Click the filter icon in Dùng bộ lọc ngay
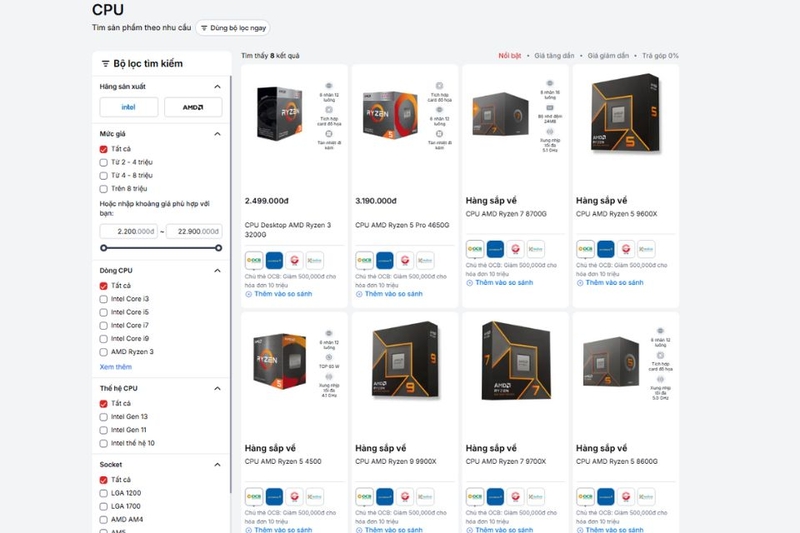This screenshot has height=533, width=800. [204, 28]
